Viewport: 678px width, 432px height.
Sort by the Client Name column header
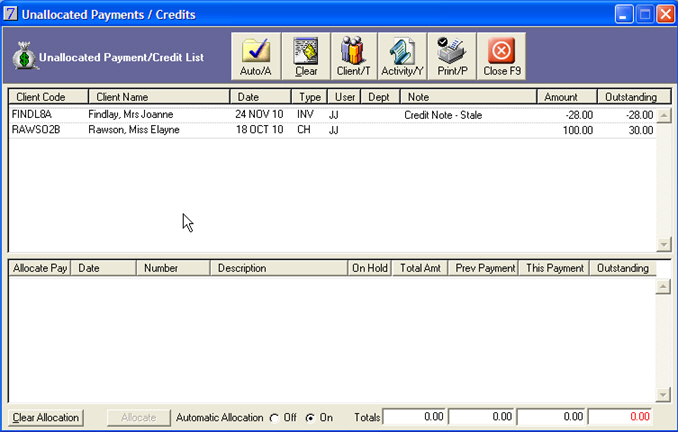coord(159,97)
